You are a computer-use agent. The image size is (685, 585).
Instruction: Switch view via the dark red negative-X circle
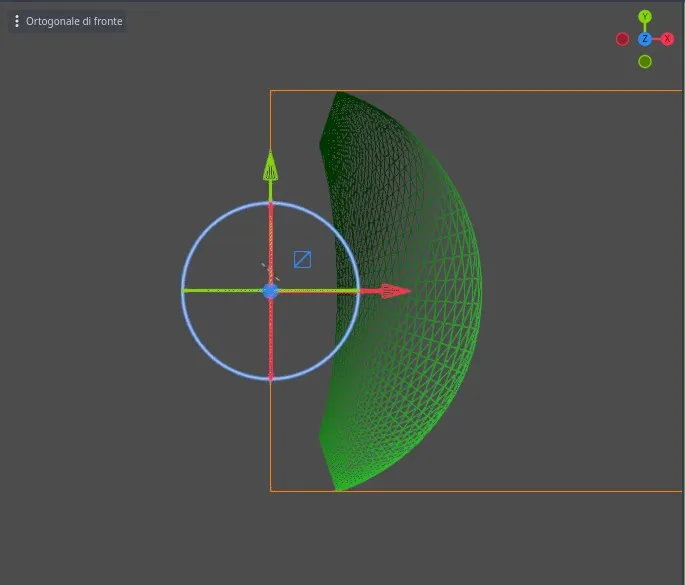[622, 39]
